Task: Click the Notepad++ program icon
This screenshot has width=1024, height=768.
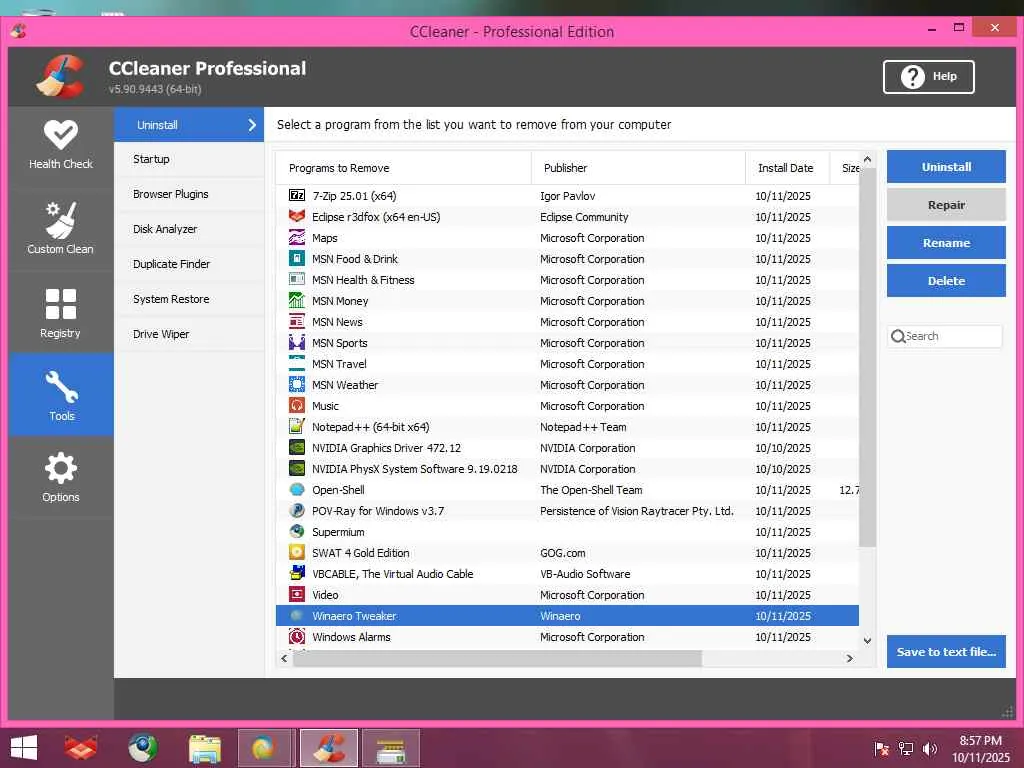Action: click(x=296, y=426)
